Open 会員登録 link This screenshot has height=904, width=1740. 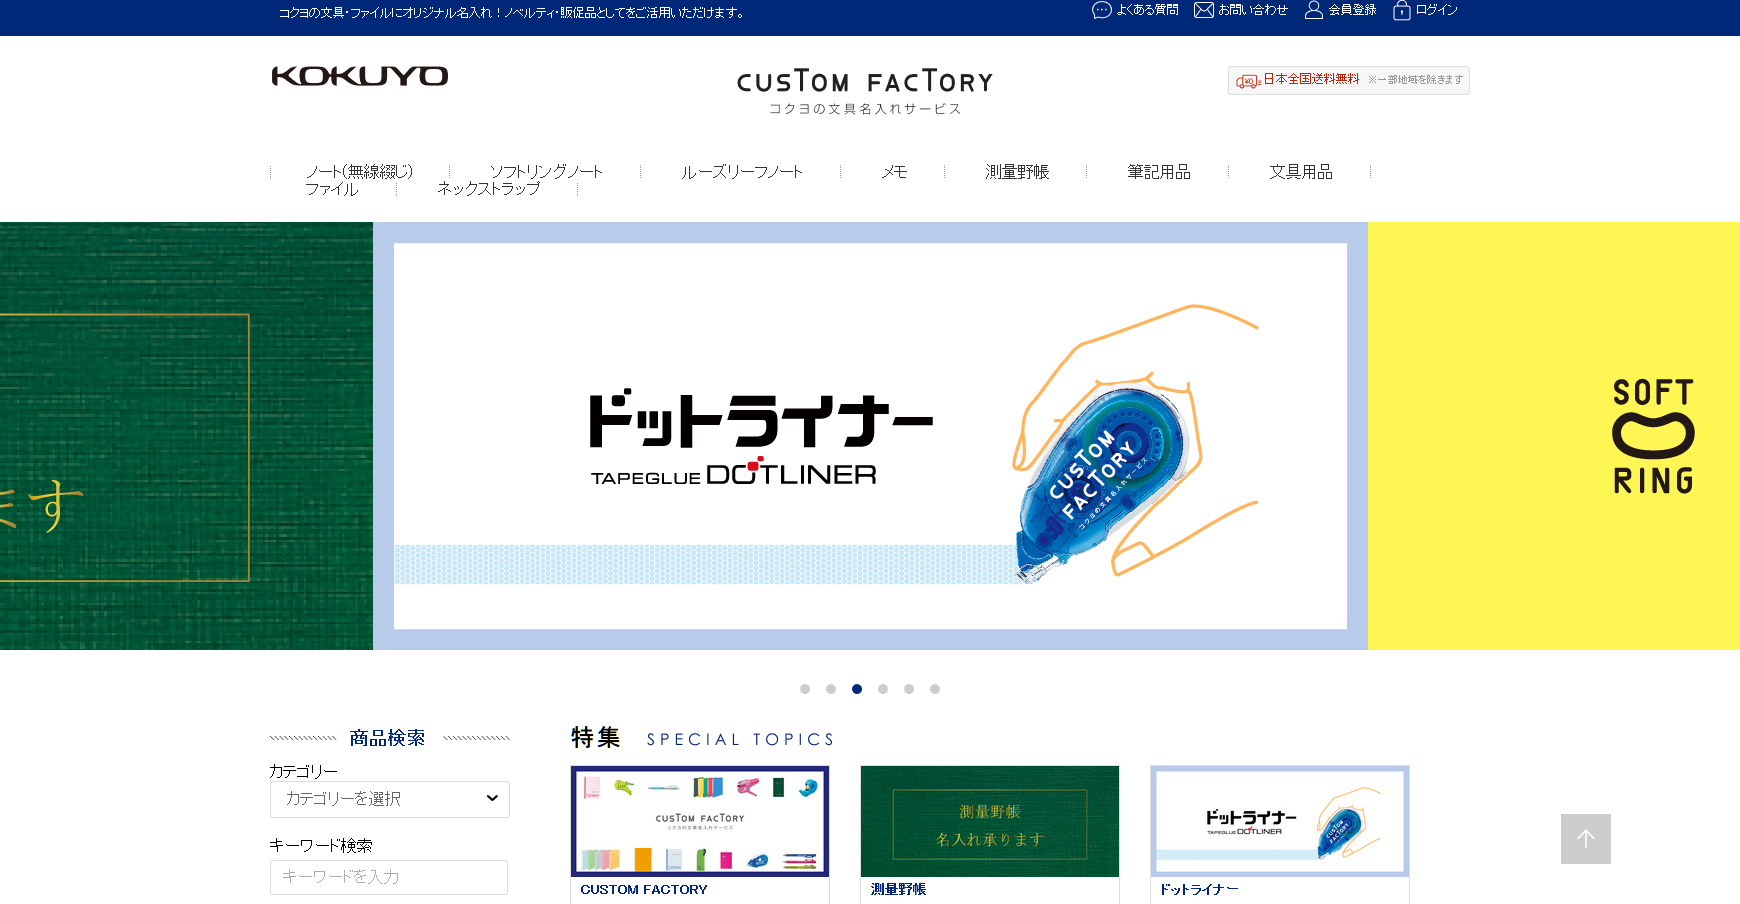[1352, 10]
